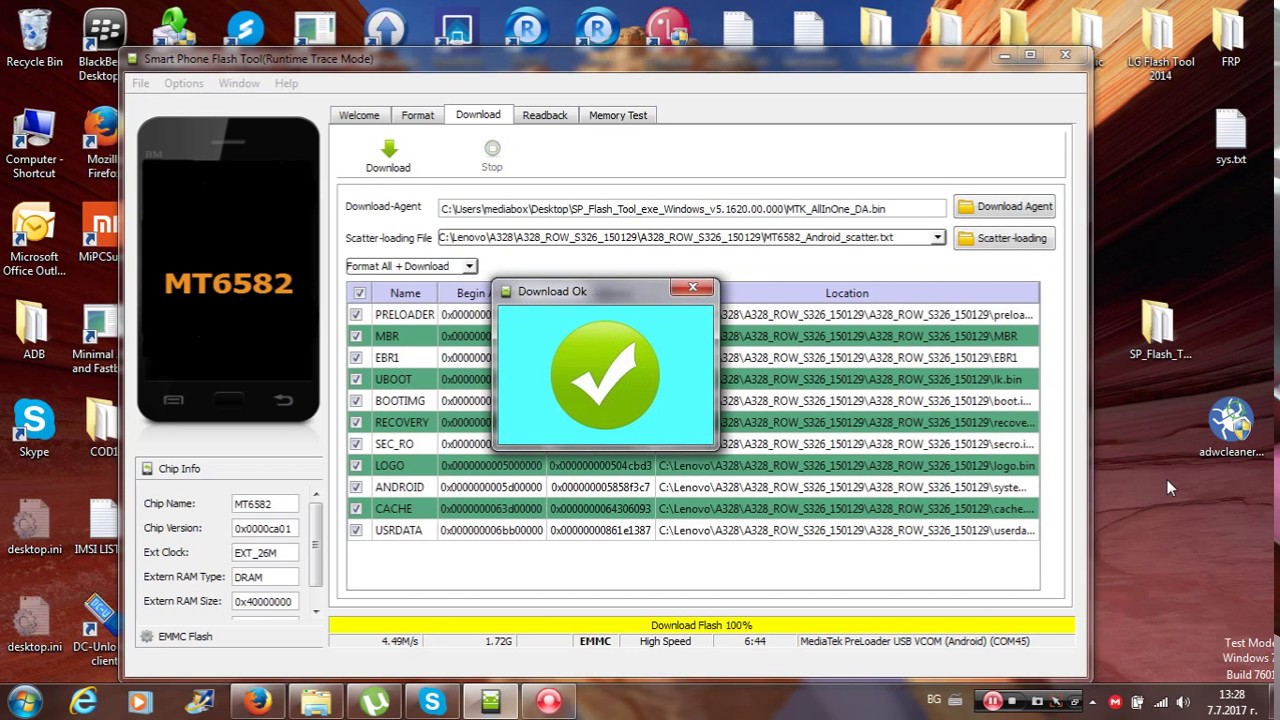Click the Skype taskbar icon
The image size is (1280, 720).
click(x=432, y=702)
